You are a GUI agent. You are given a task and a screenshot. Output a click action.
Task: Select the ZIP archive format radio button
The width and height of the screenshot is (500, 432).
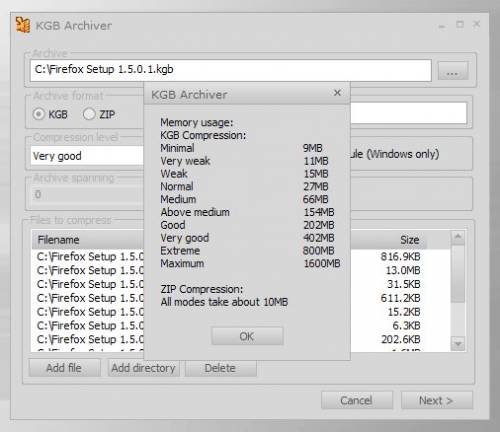[89, 114]
